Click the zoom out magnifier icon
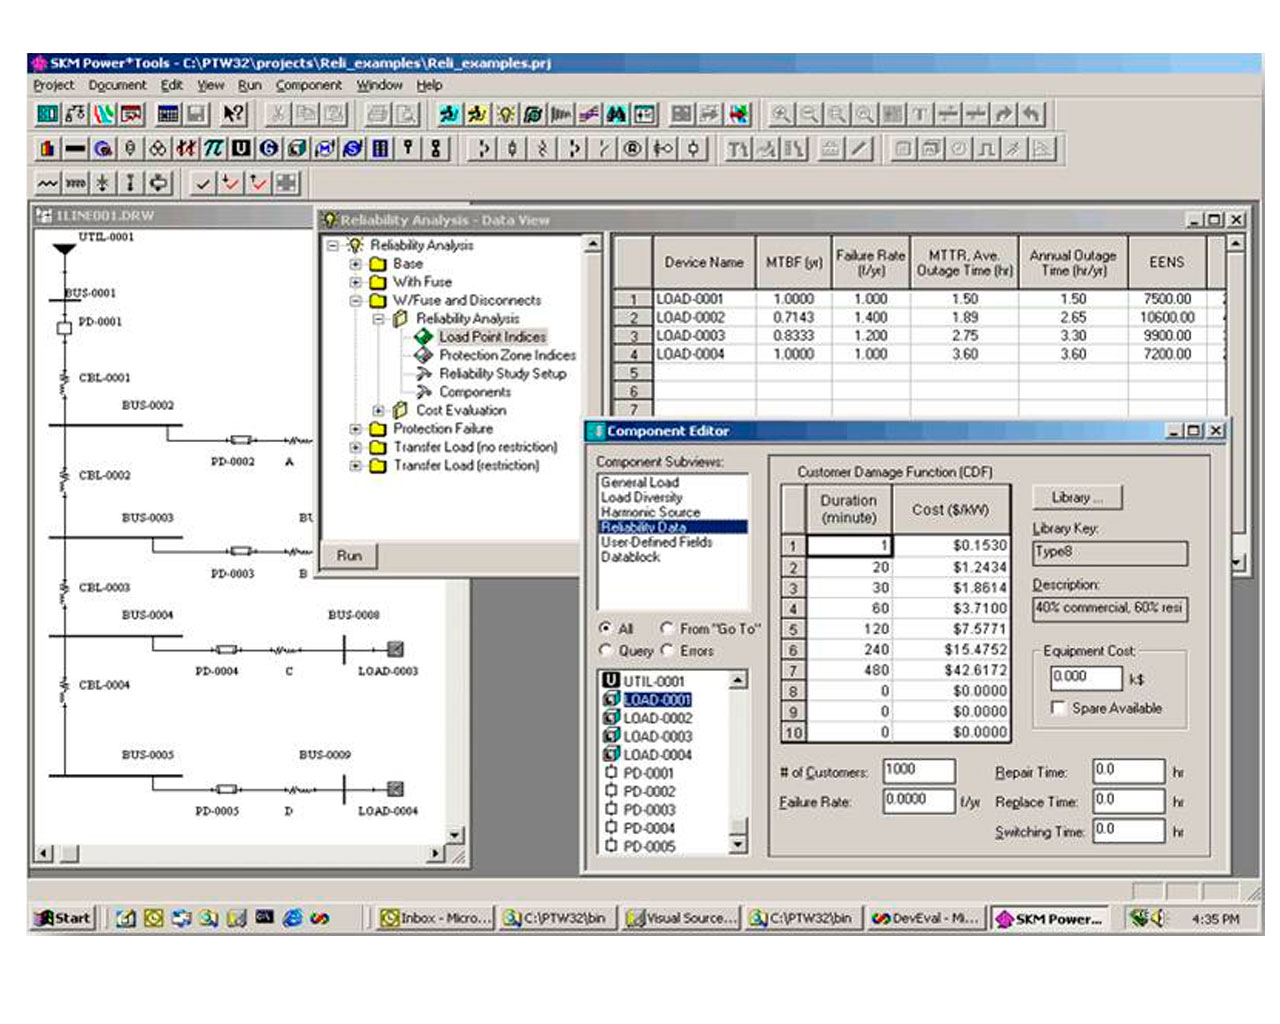Viewport: 1280px width, 1024px height. pyautogui.click(x=809, y=114)
